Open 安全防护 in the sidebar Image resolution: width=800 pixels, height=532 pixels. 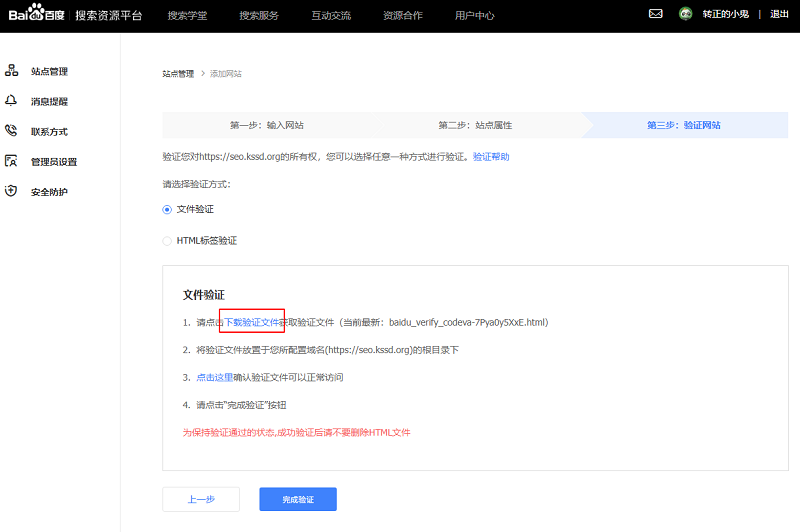click(49, 192)
